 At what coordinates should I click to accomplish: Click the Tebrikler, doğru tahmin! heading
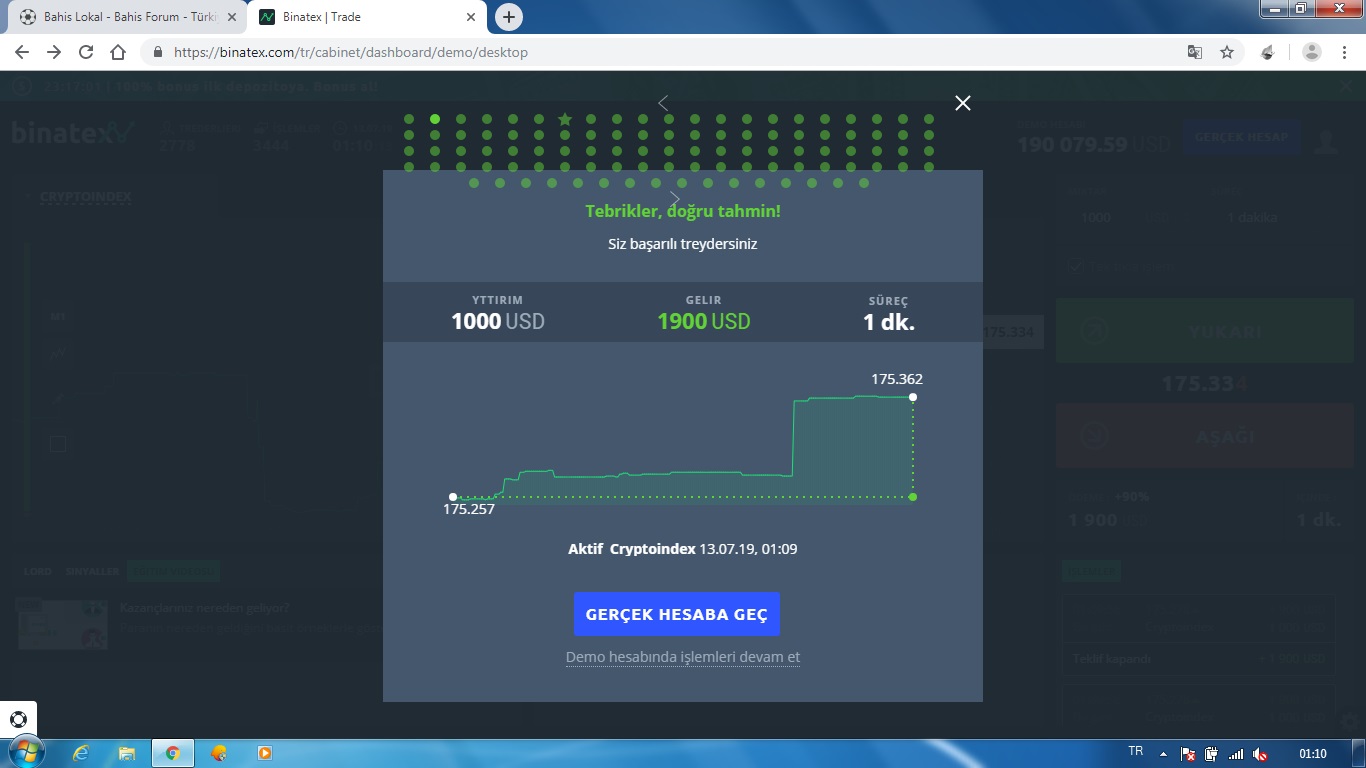click(683, 211)
